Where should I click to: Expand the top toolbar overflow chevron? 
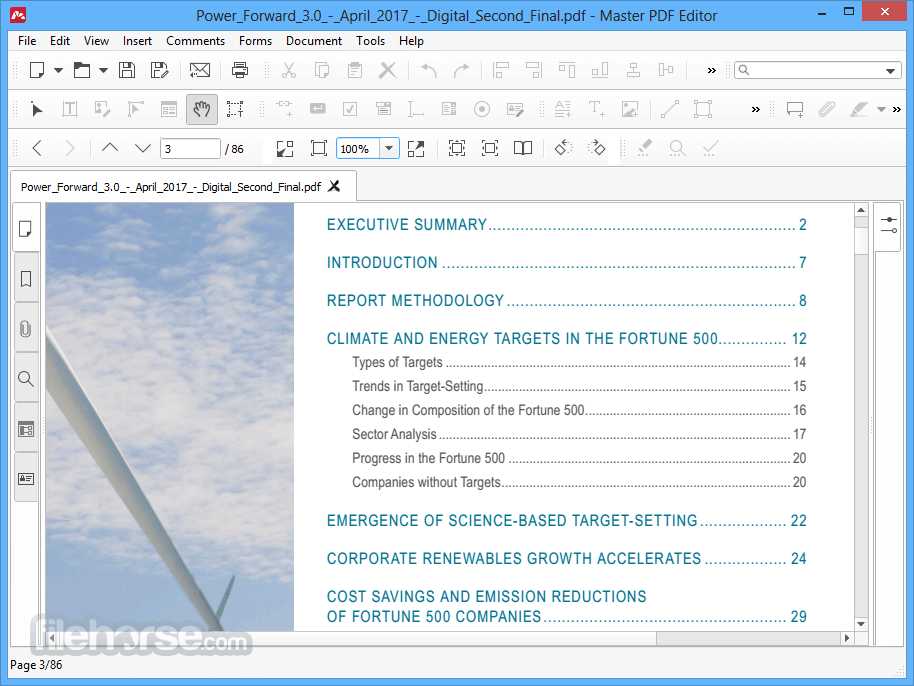[x=711, y=71]
